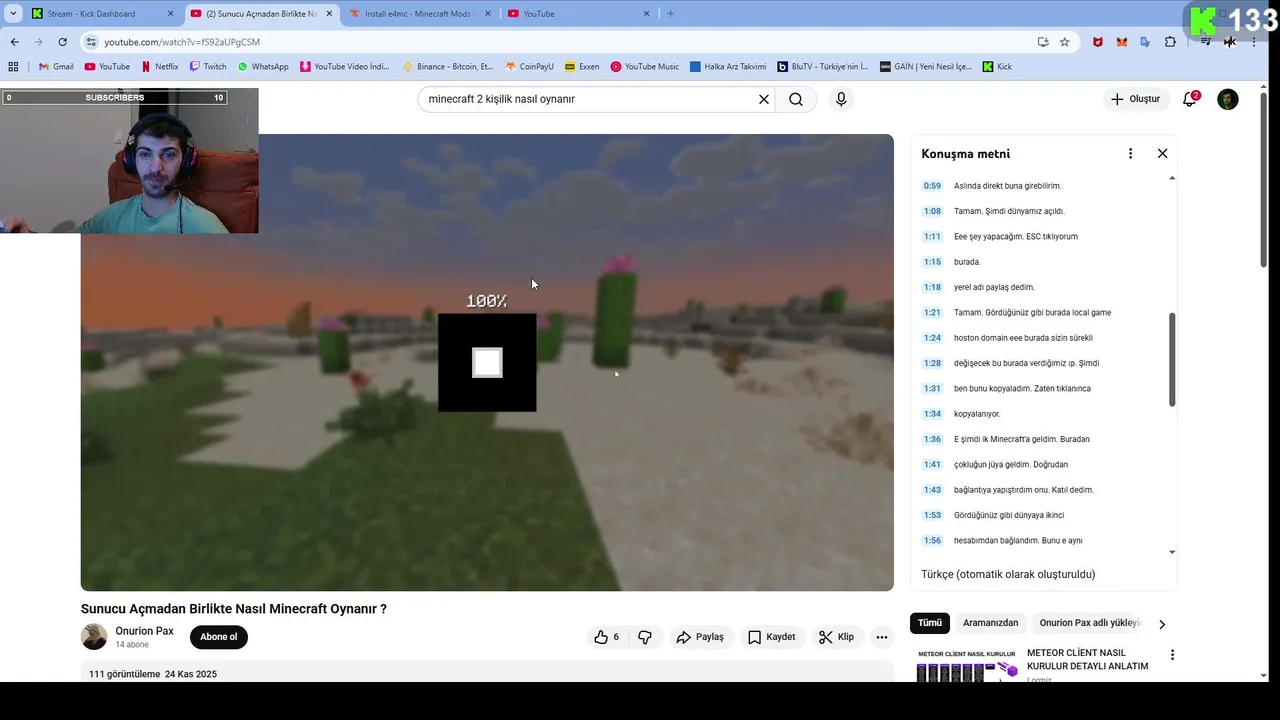This screenshot has height=720, width=1280.
Task: Expand the Türkçe transcript language selector
Action: click(1008, 574)
